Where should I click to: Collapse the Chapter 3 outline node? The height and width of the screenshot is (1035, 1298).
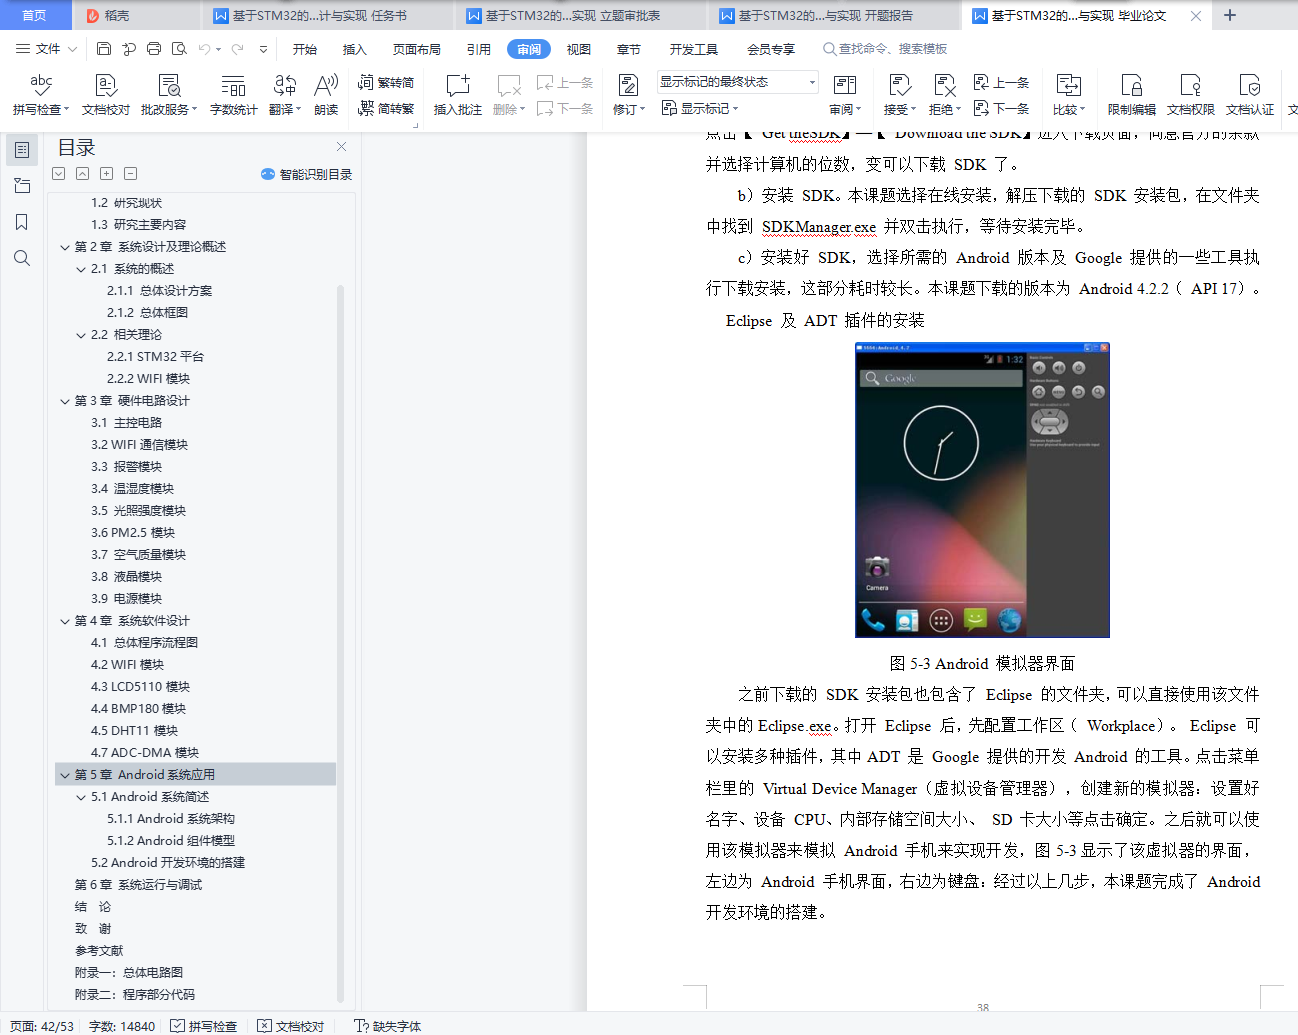pyautogui.click(x=65, y=401)
